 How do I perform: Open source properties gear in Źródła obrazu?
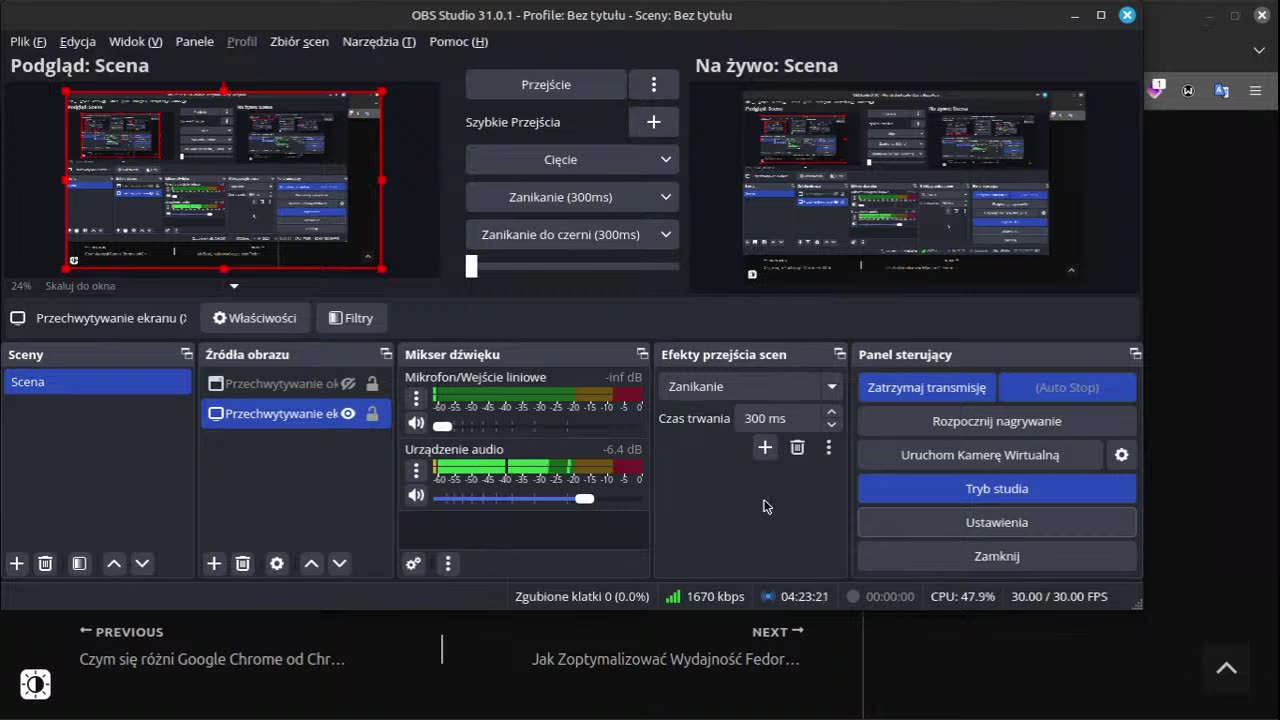coord(277,564)
